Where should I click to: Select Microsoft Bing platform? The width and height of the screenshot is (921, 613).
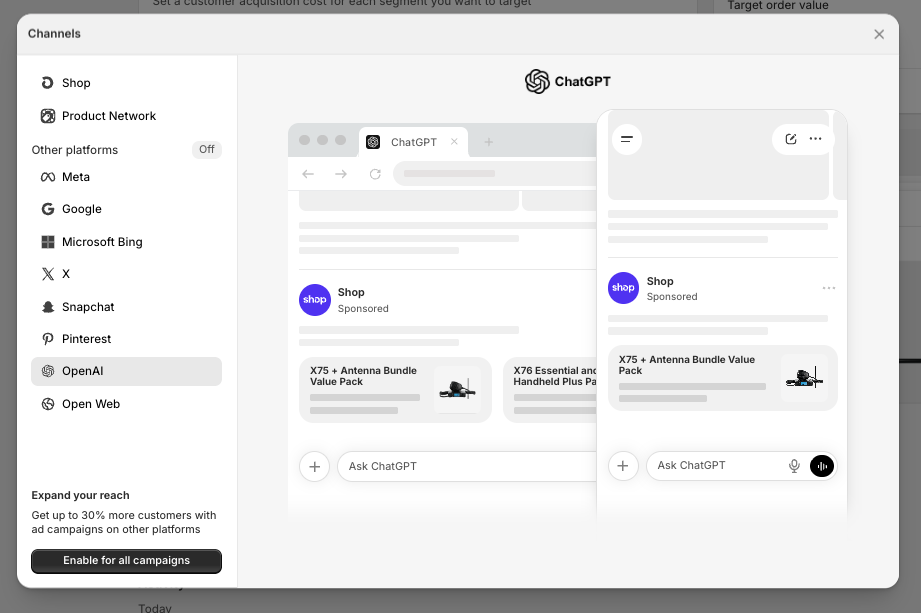point(126,242)
